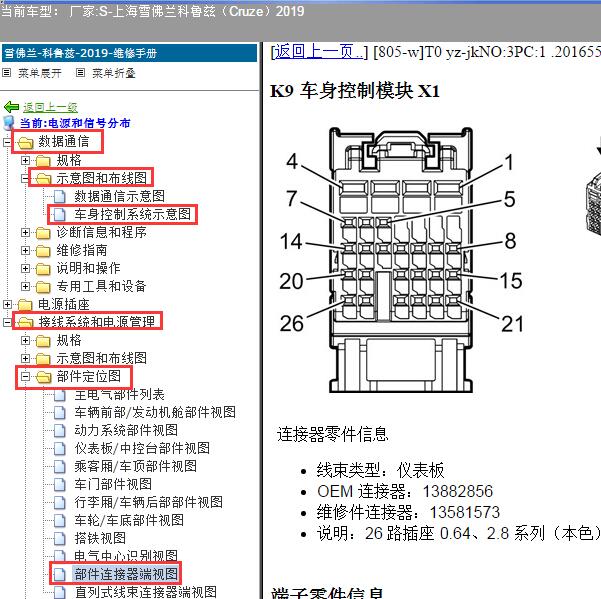Click the text 线束类型：仪表板
The image size is (601, 599).
point(380,470)
